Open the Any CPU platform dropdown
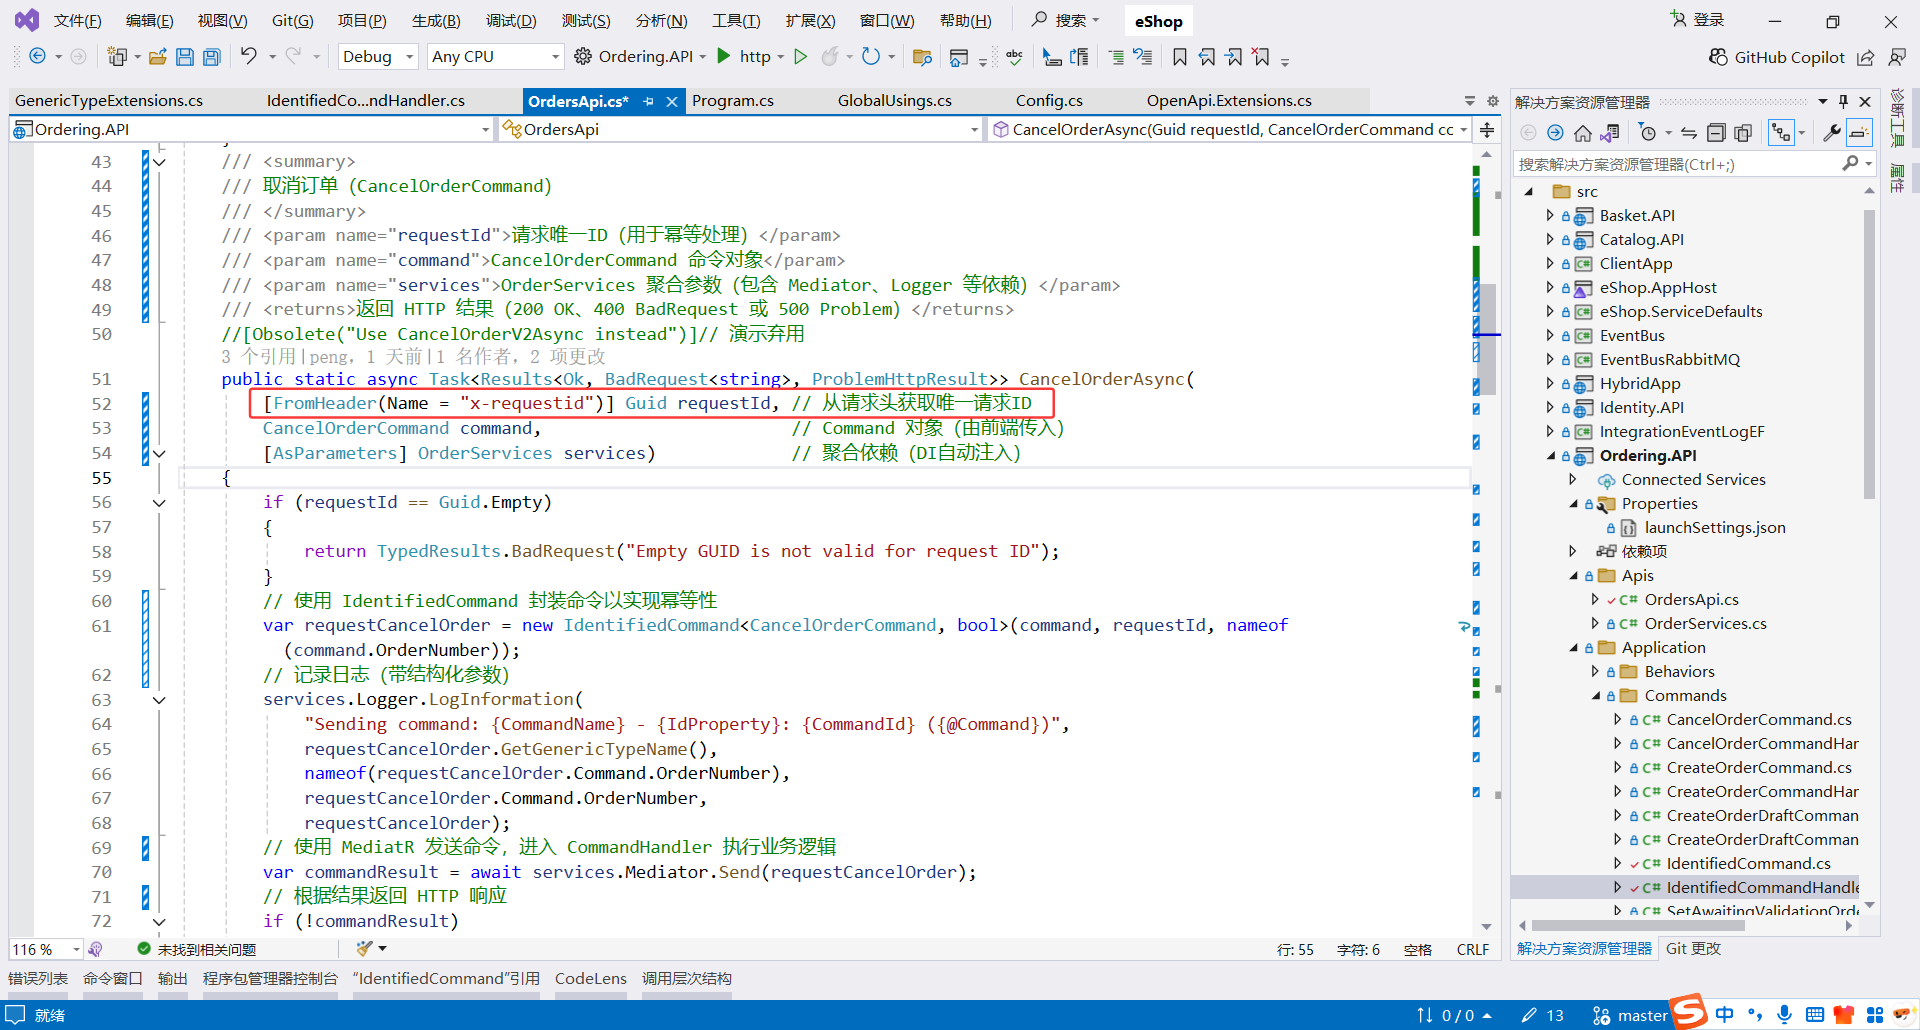Viewport: 1920px width, 1030px height. point(495,57)
